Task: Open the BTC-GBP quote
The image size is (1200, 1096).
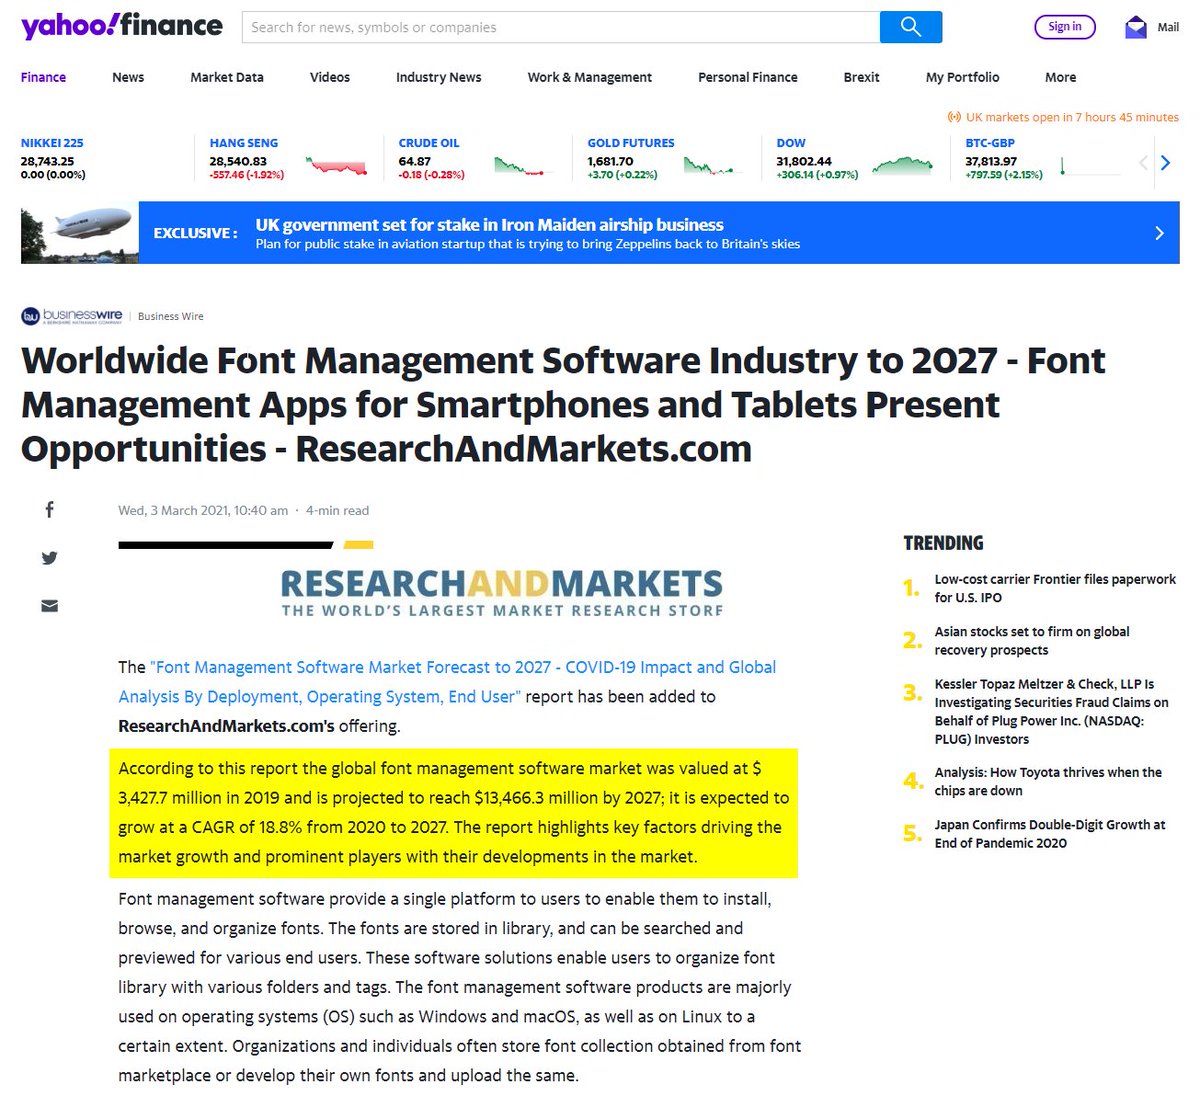Action: coord(990,143)
